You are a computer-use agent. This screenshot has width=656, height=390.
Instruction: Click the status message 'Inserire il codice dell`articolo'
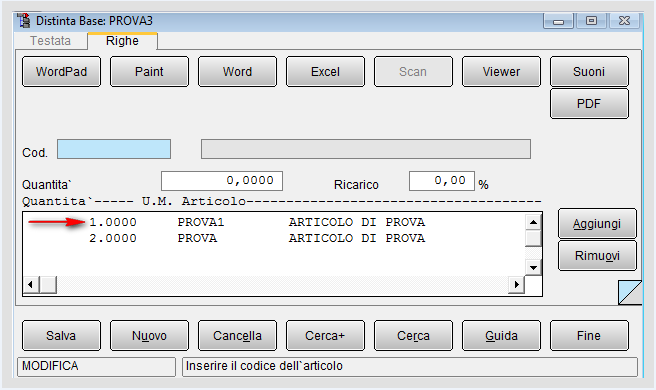pos(410,367)
